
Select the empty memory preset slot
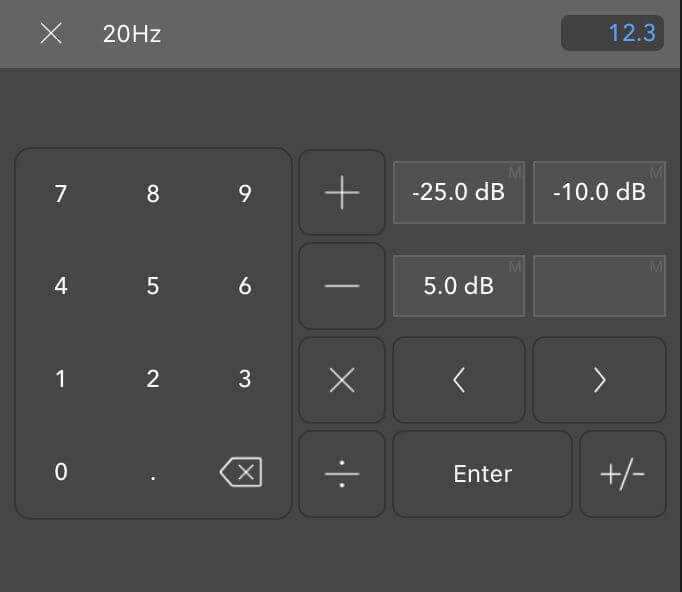click(x=599, y=286)
